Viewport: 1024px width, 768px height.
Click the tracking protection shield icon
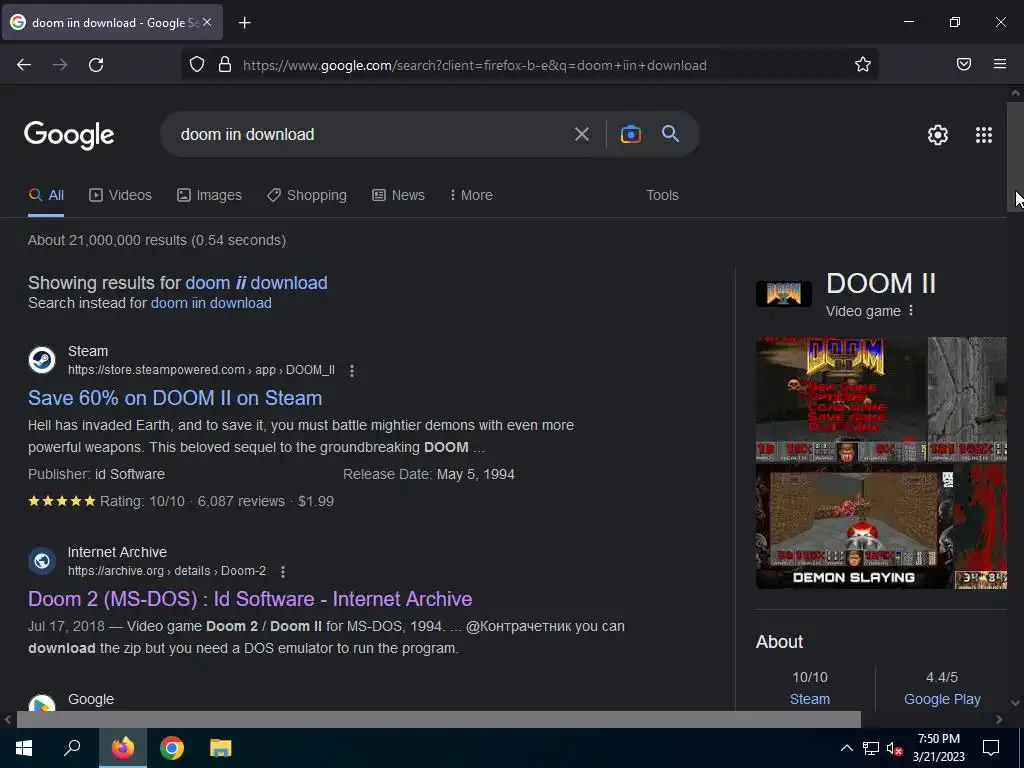click(x=197, y=64)
